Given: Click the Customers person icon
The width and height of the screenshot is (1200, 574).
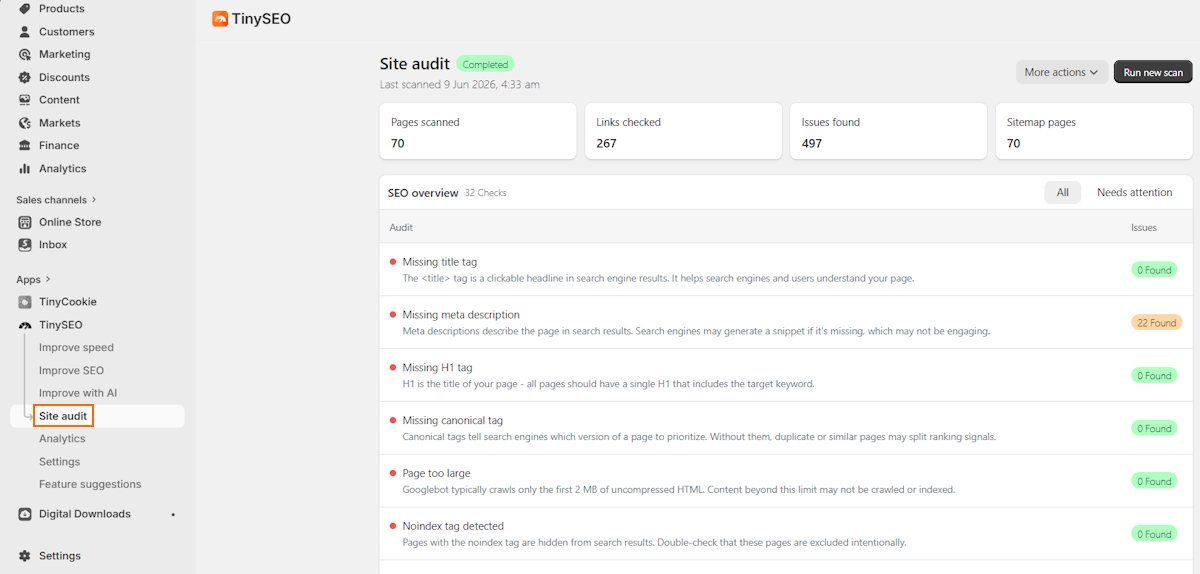Looking at the screenshot, I should pos(25,31).
